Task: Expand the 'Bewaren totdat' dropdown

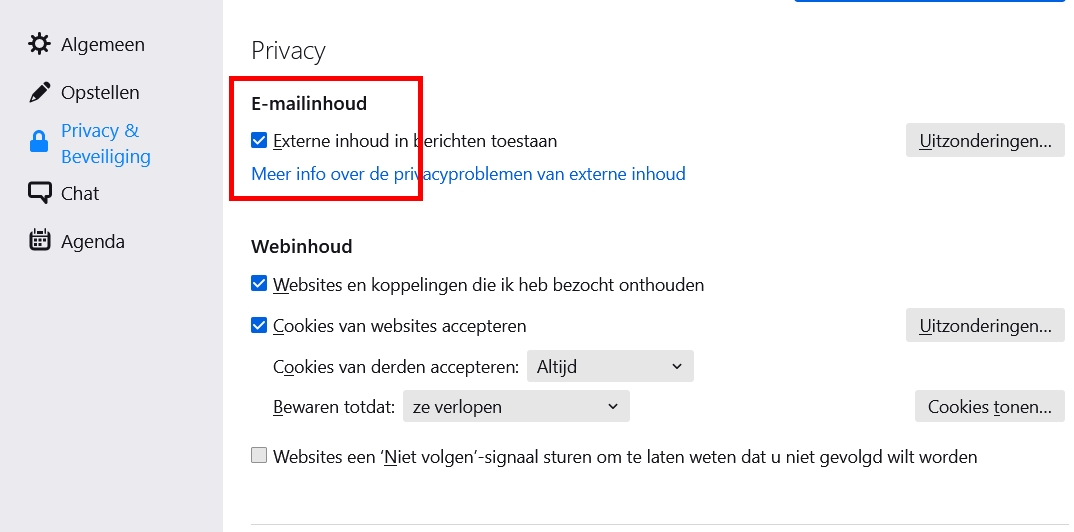Action: click(x=516, y=407)
